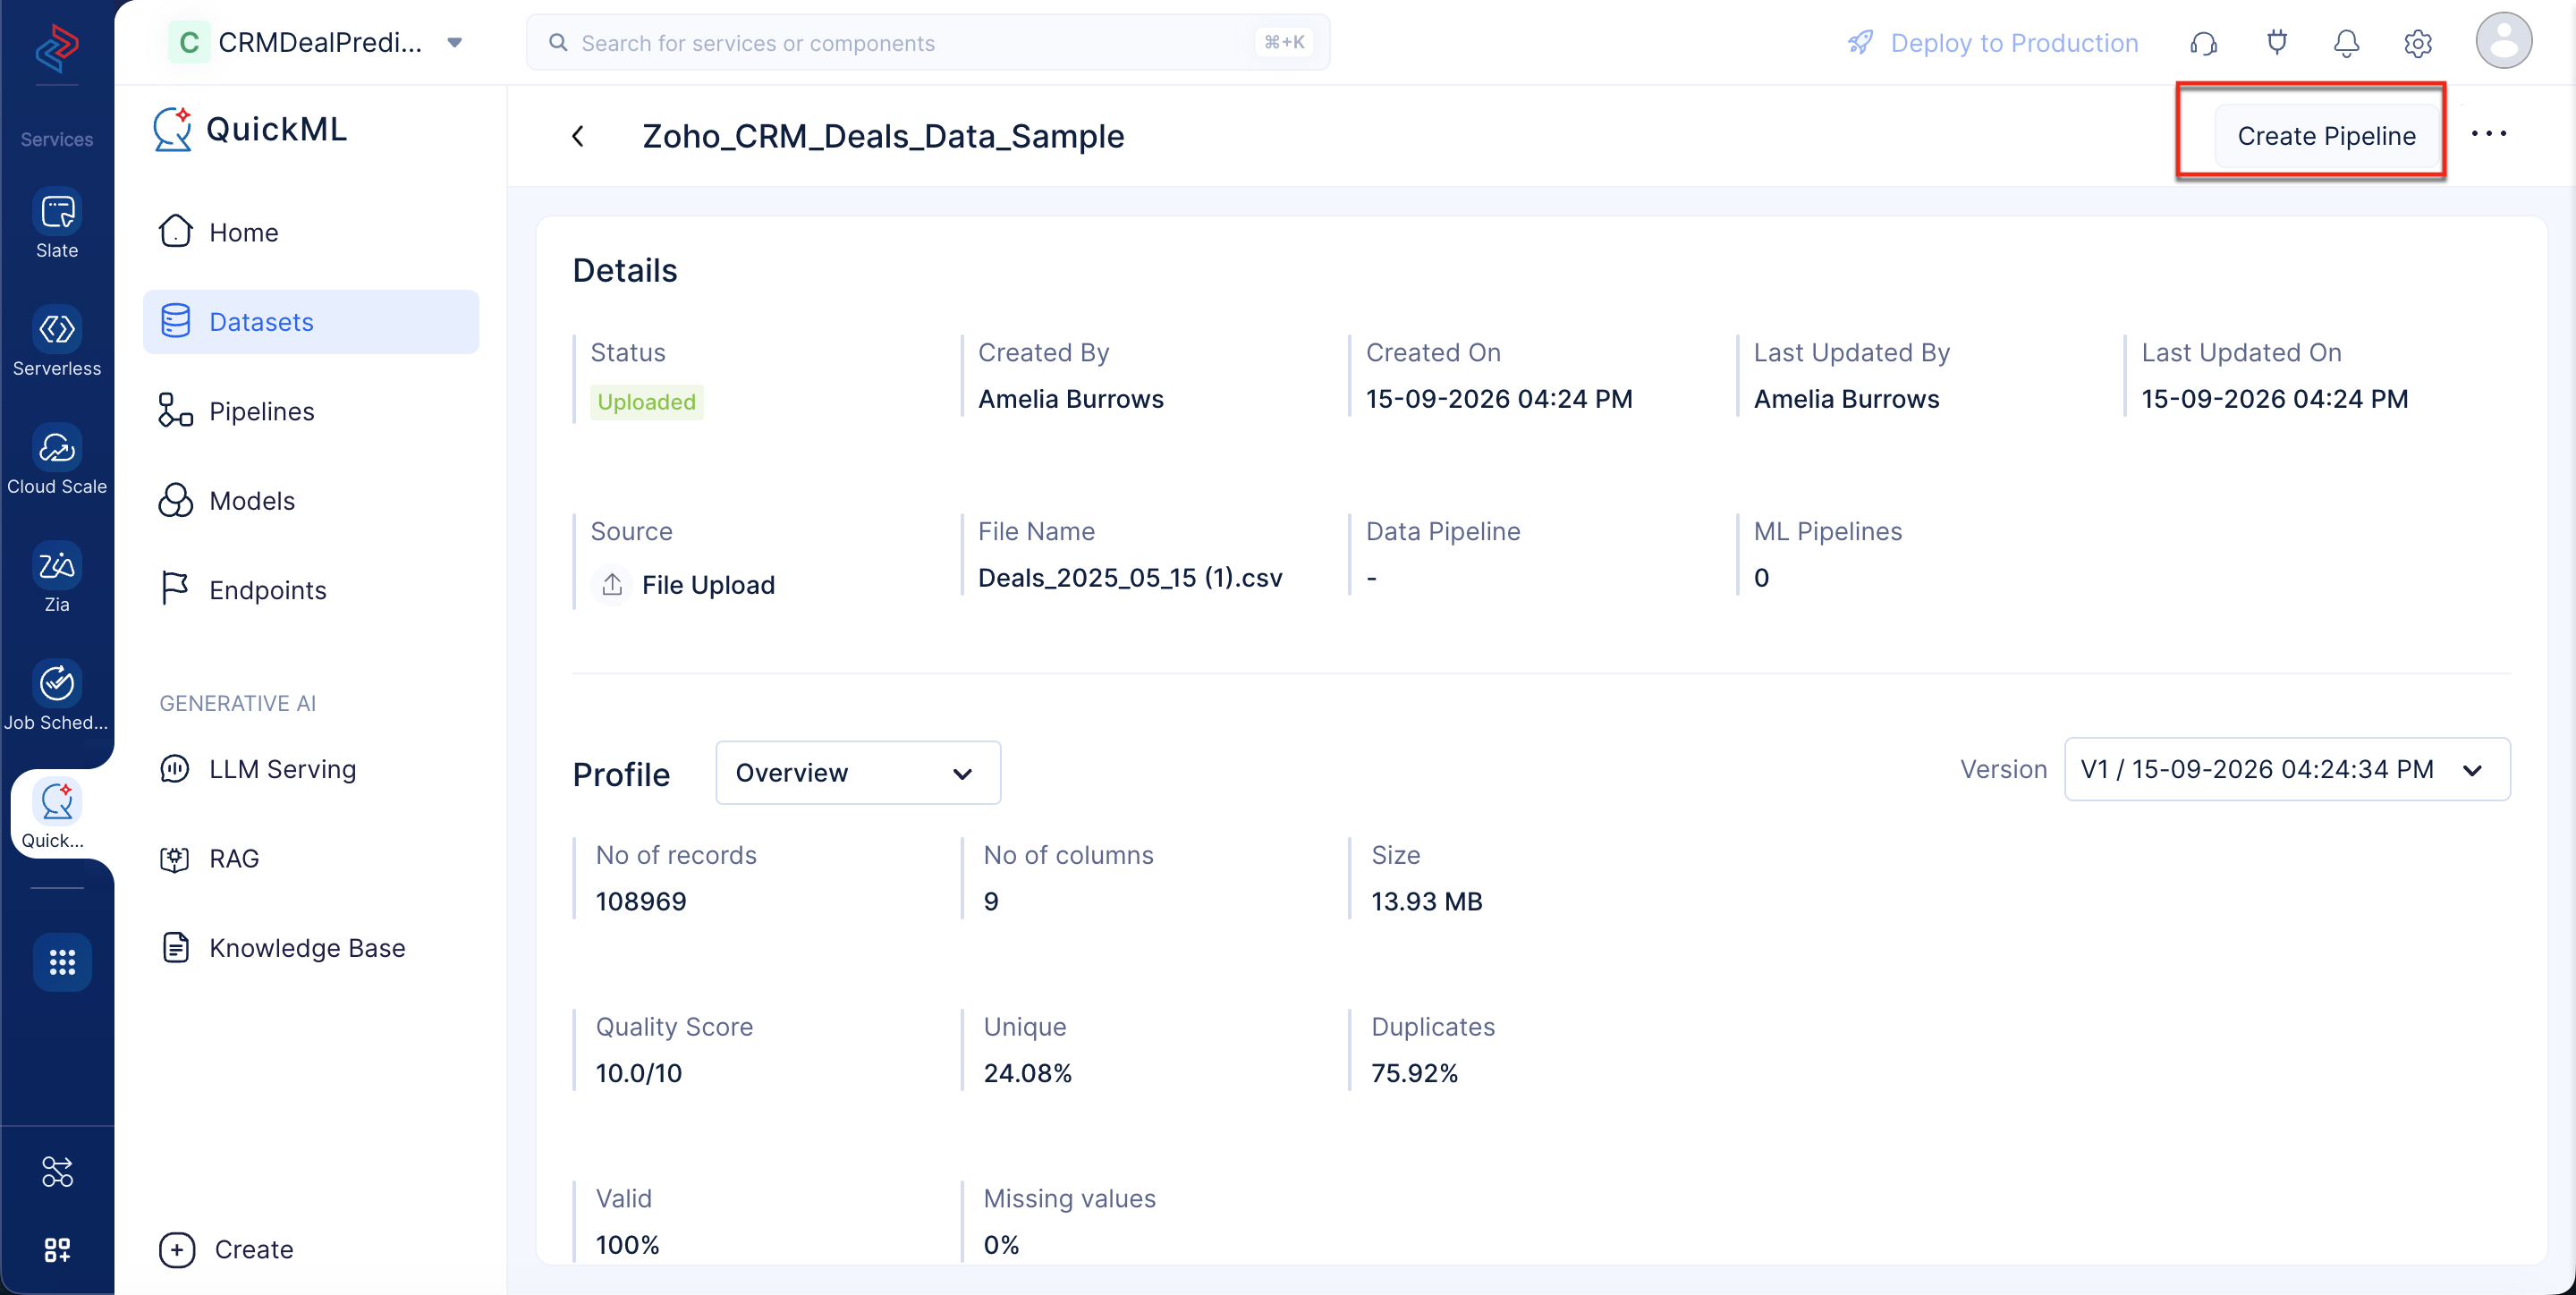Viewport: 2576px width, 1295px height.
Task: Select Datasets in the sidebar
Action: 311,322
